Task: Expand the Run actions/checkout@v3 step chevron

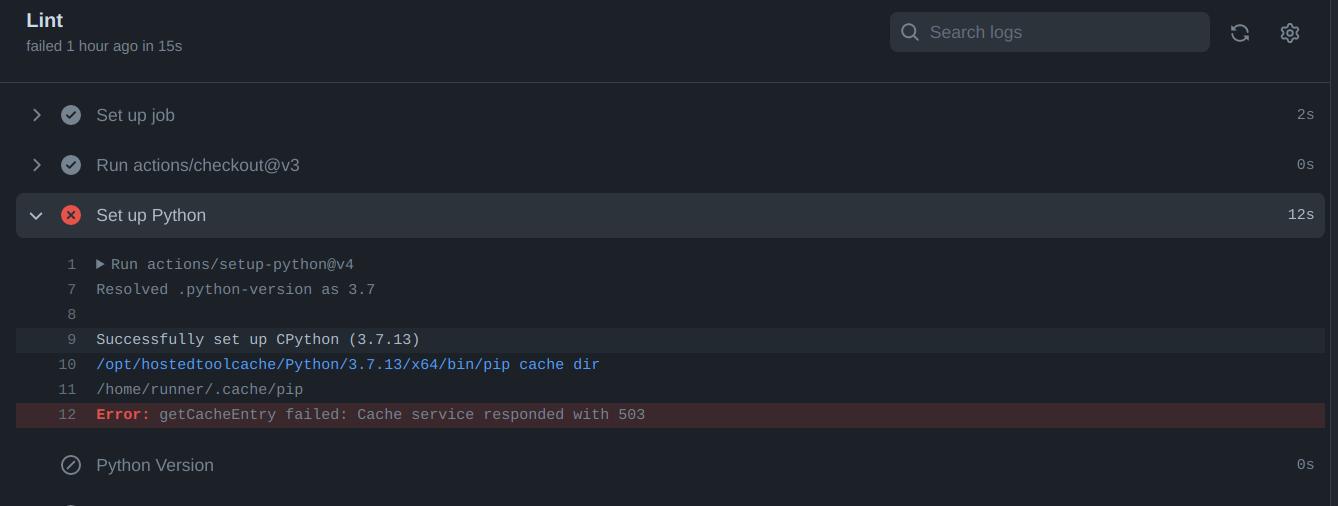Action: click(x=37, y=165)
